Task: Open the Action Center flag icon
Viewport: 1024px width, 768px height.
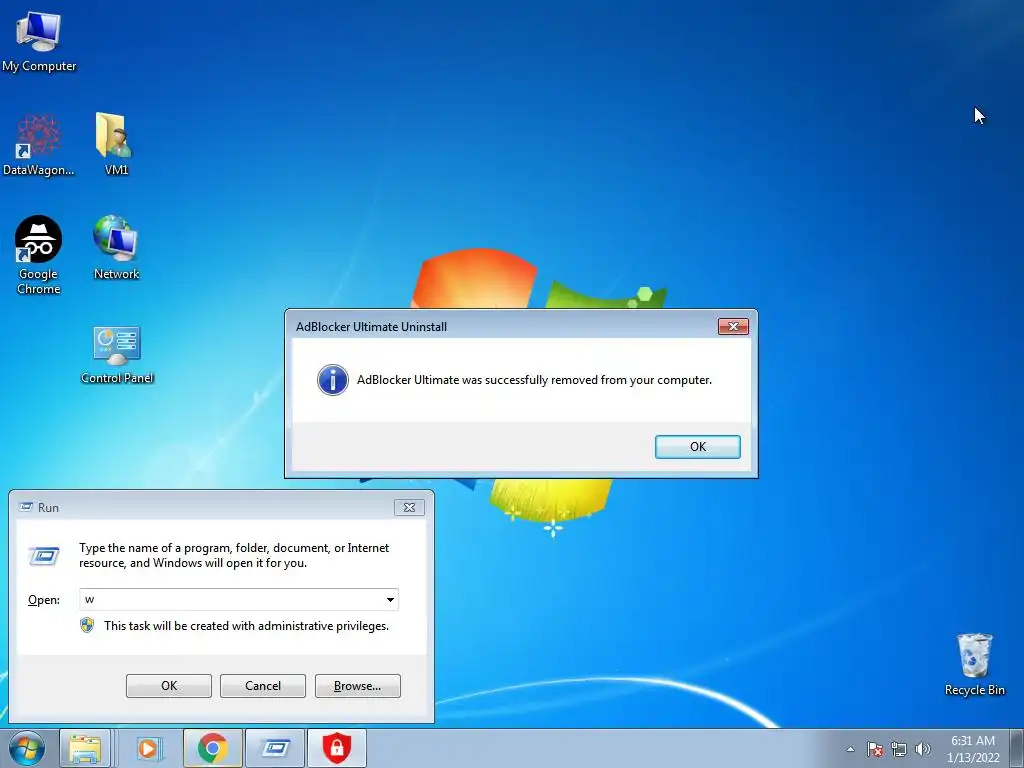Action: click(x=875, y=749)
